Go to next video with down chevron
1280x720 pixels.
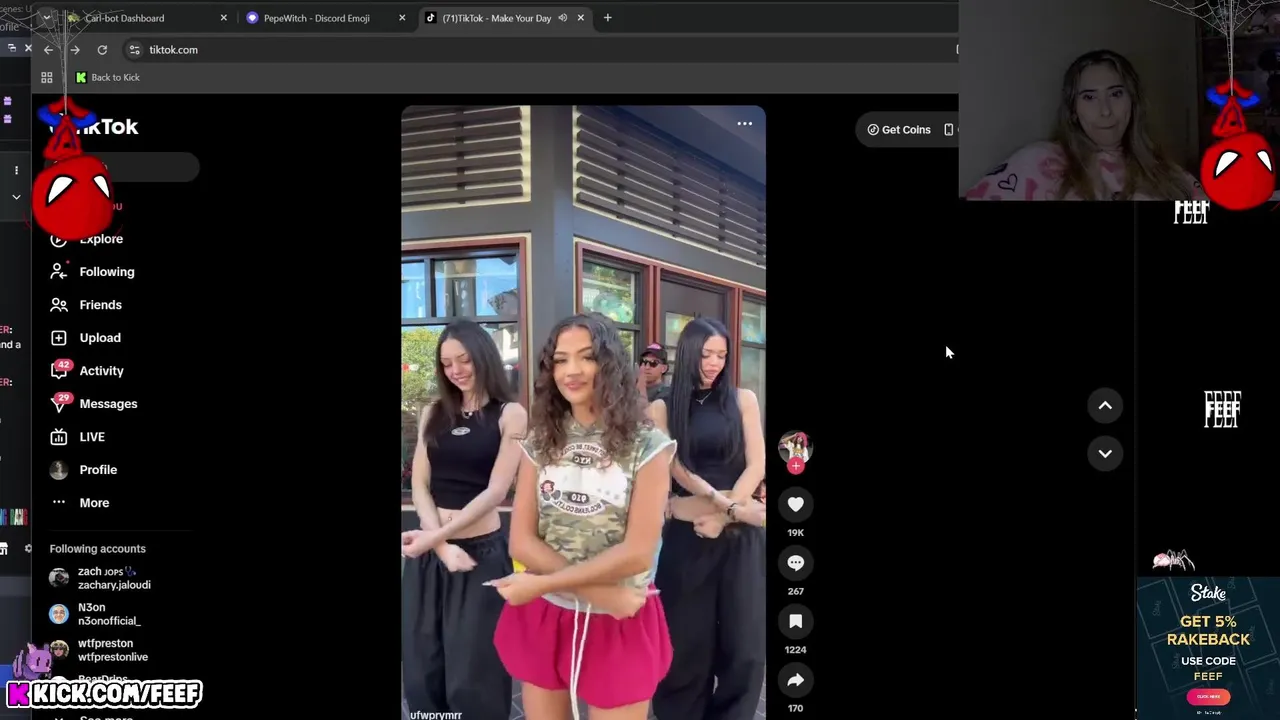[x=1105, y=453]
